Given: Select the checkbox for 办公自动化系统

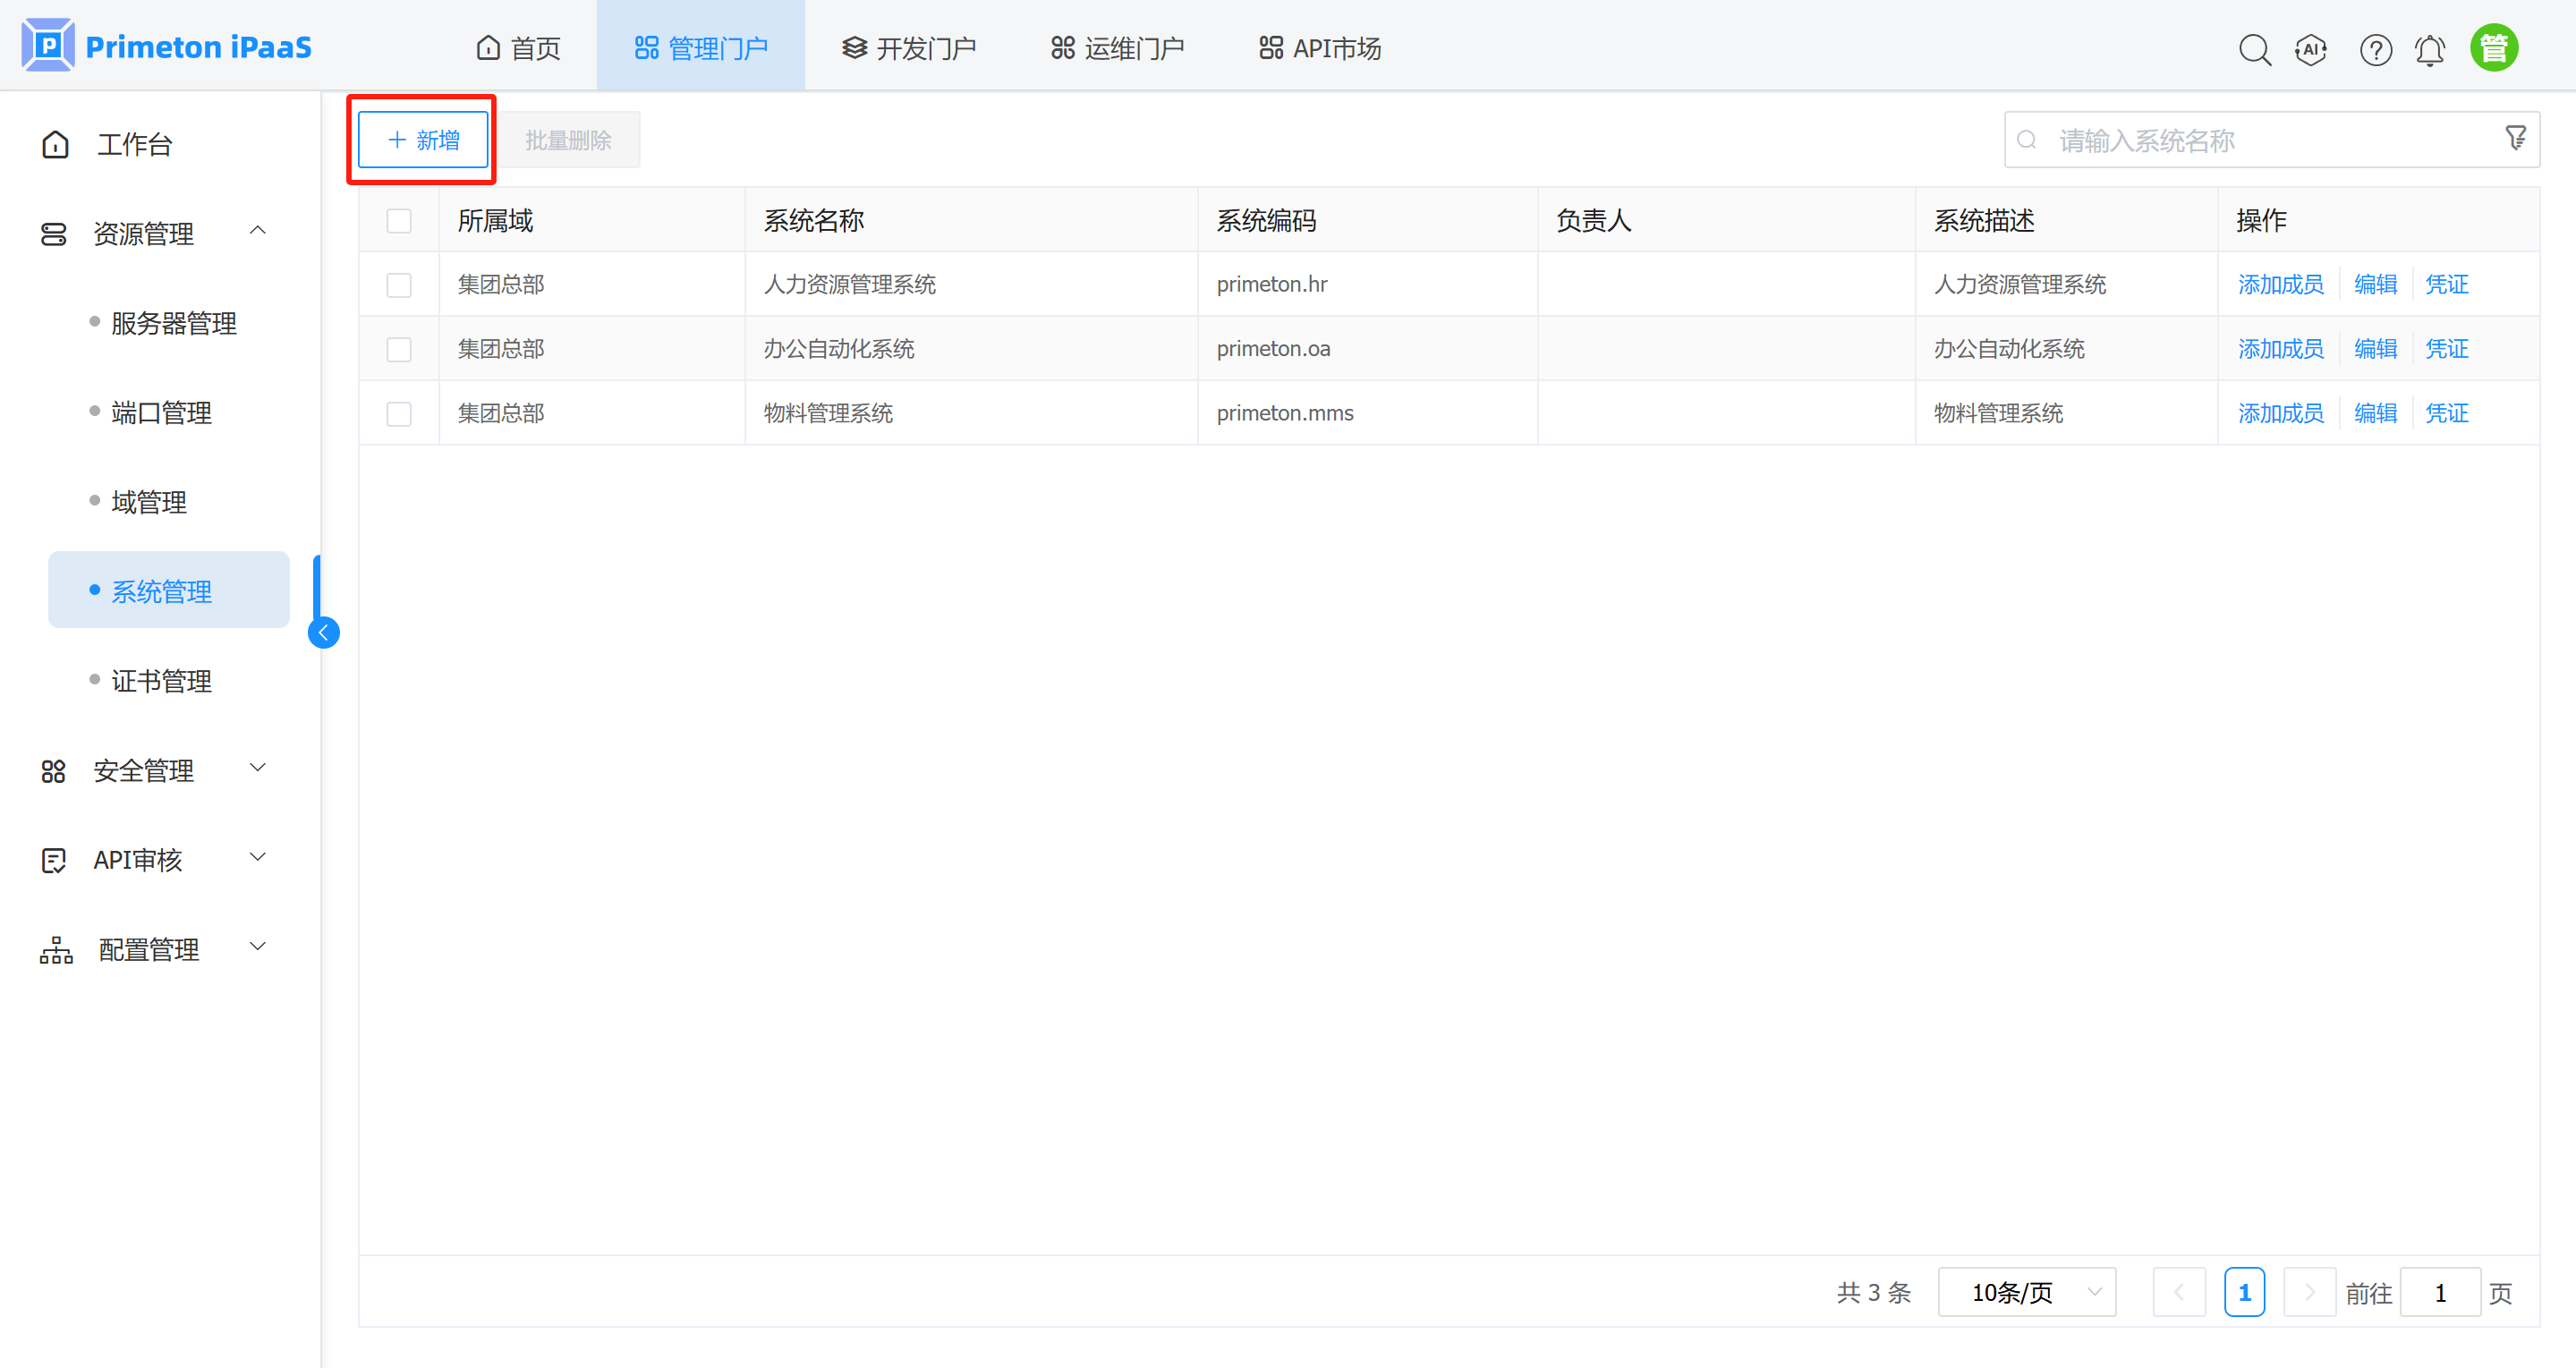Looking at the screenshot, I should pyautogui.click(x=399, y=348).
